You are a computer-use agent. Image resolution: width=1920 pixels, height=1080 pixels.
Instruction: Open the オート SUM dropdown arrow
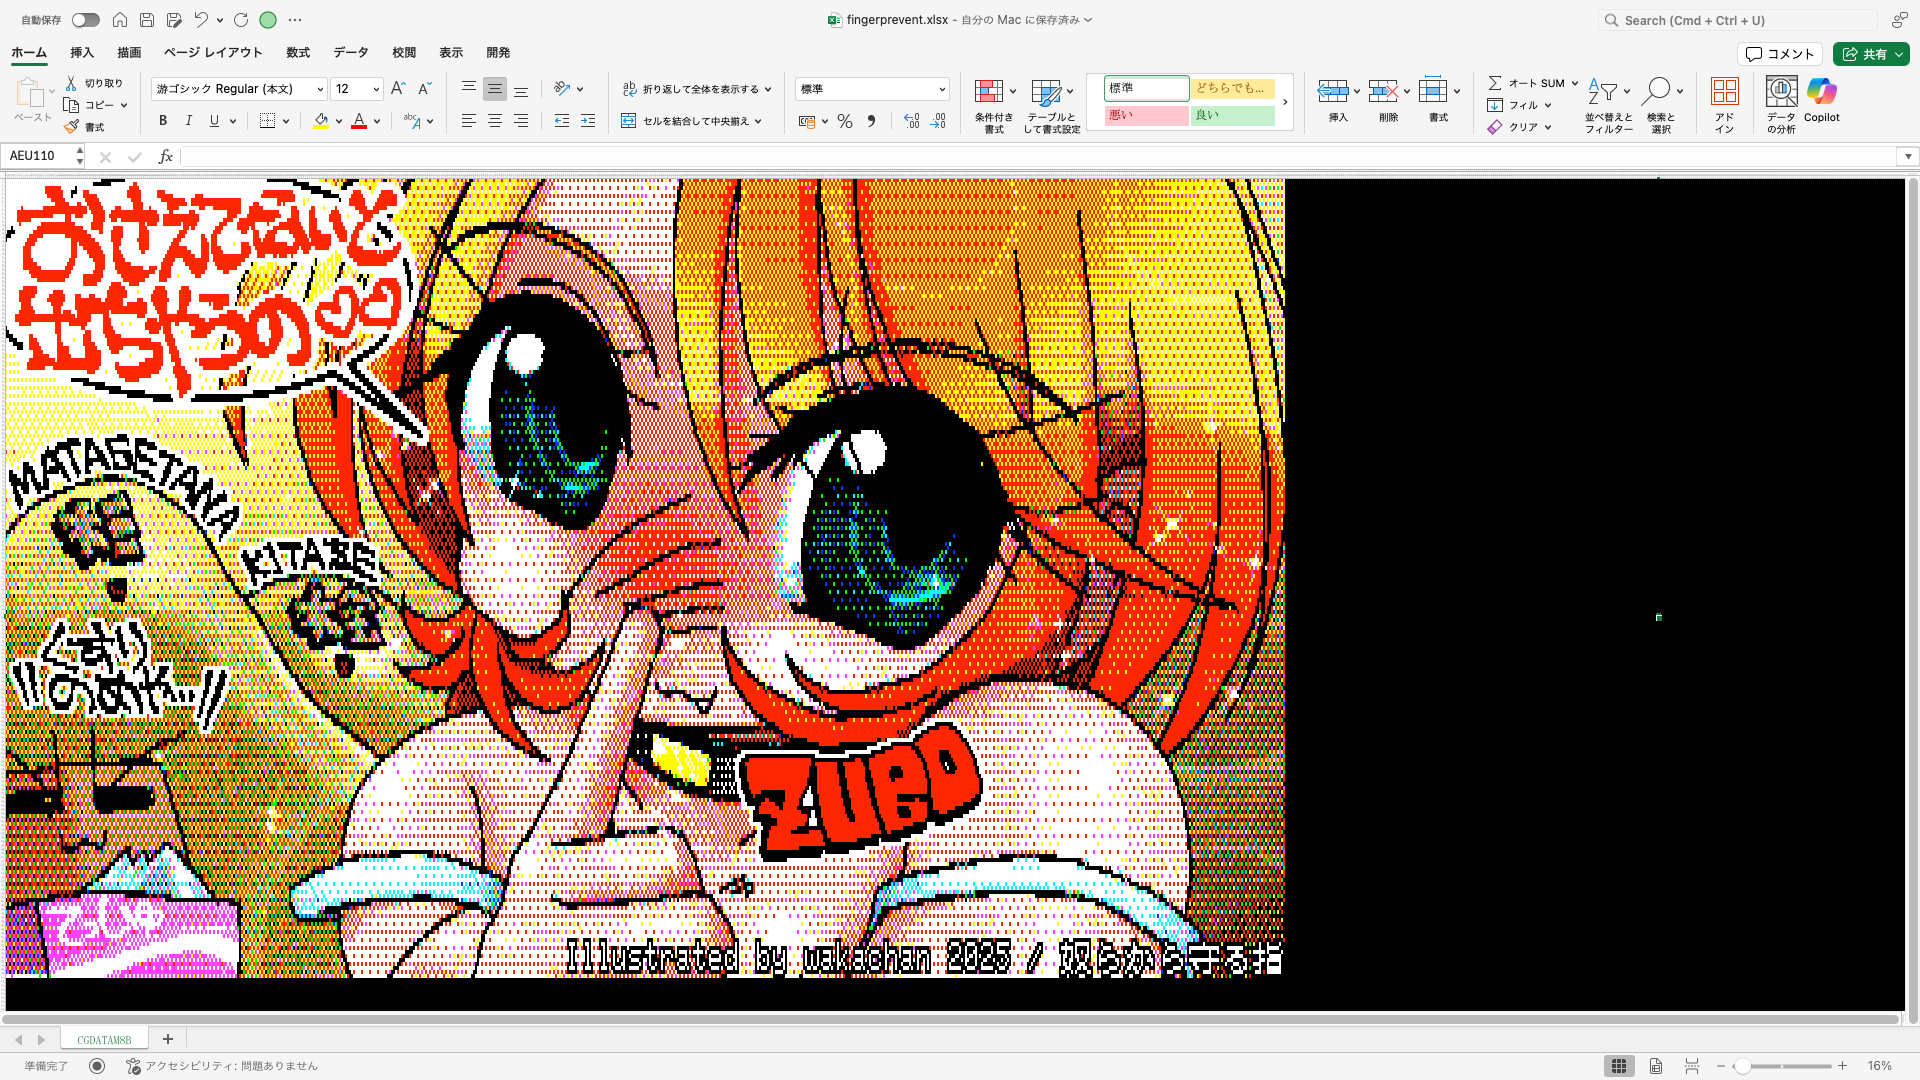tap(1574, 83)
